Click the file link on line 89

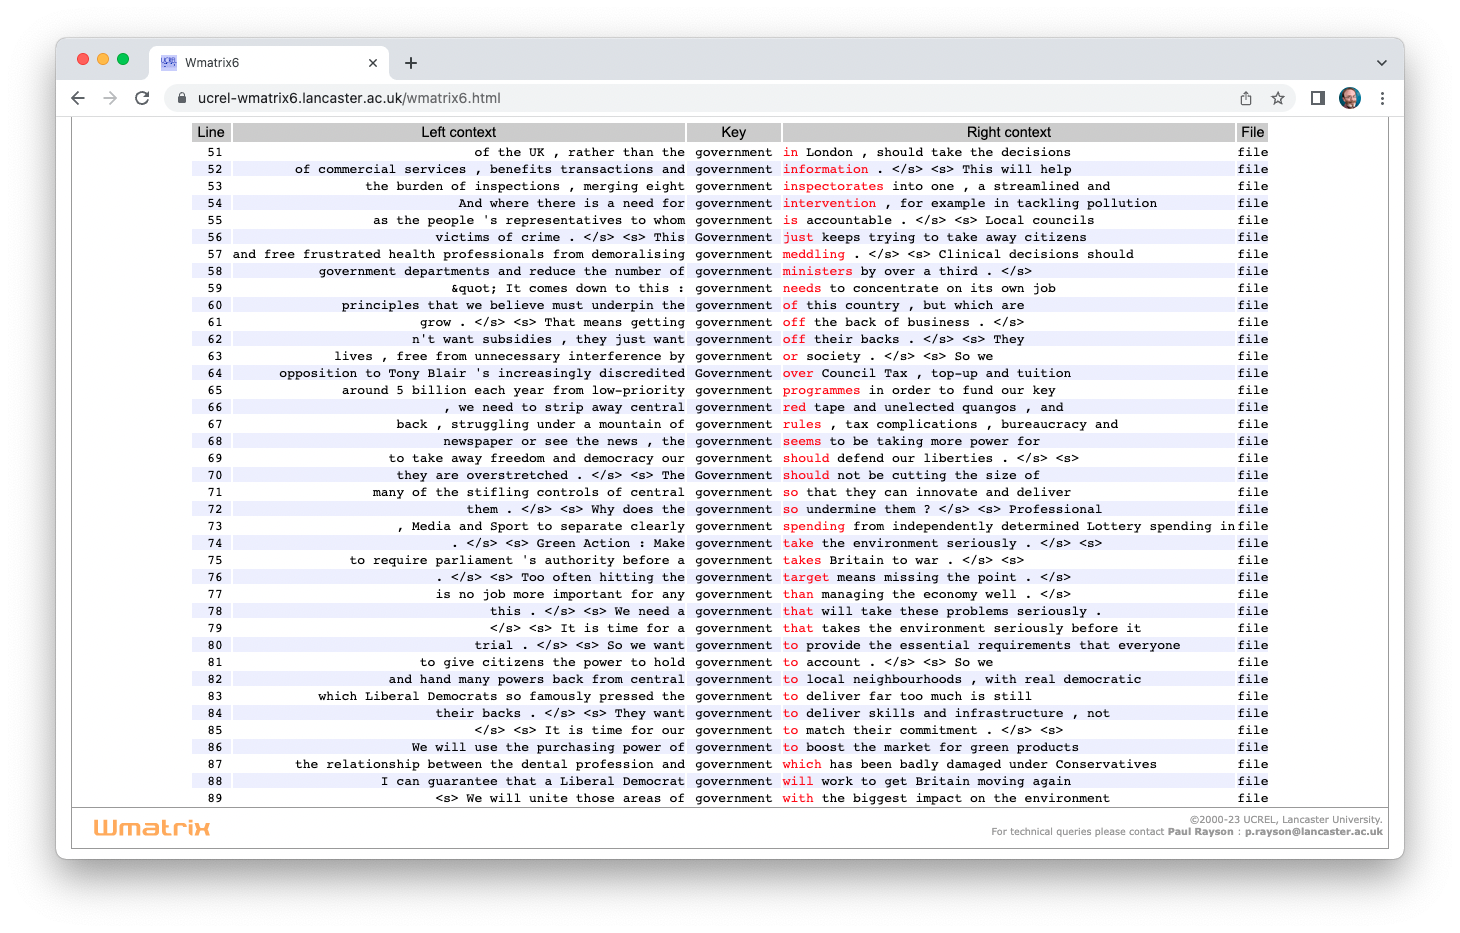tap(1252, 798)
